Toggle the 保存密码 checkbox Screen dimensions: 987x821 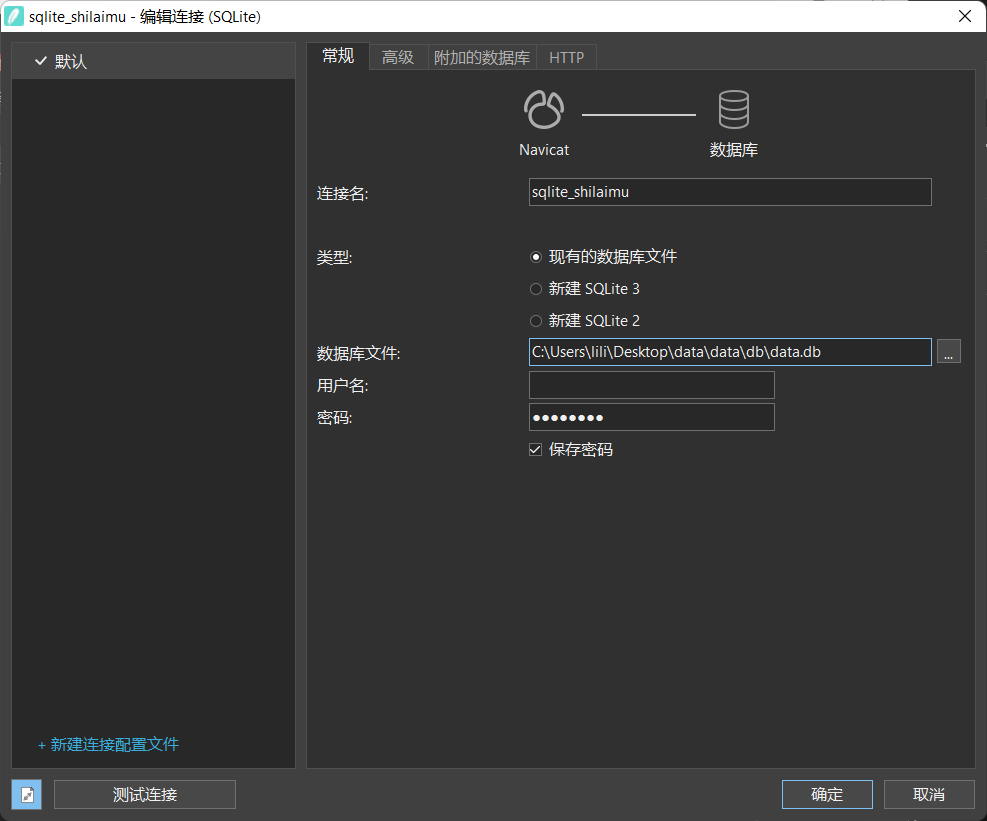536,450
